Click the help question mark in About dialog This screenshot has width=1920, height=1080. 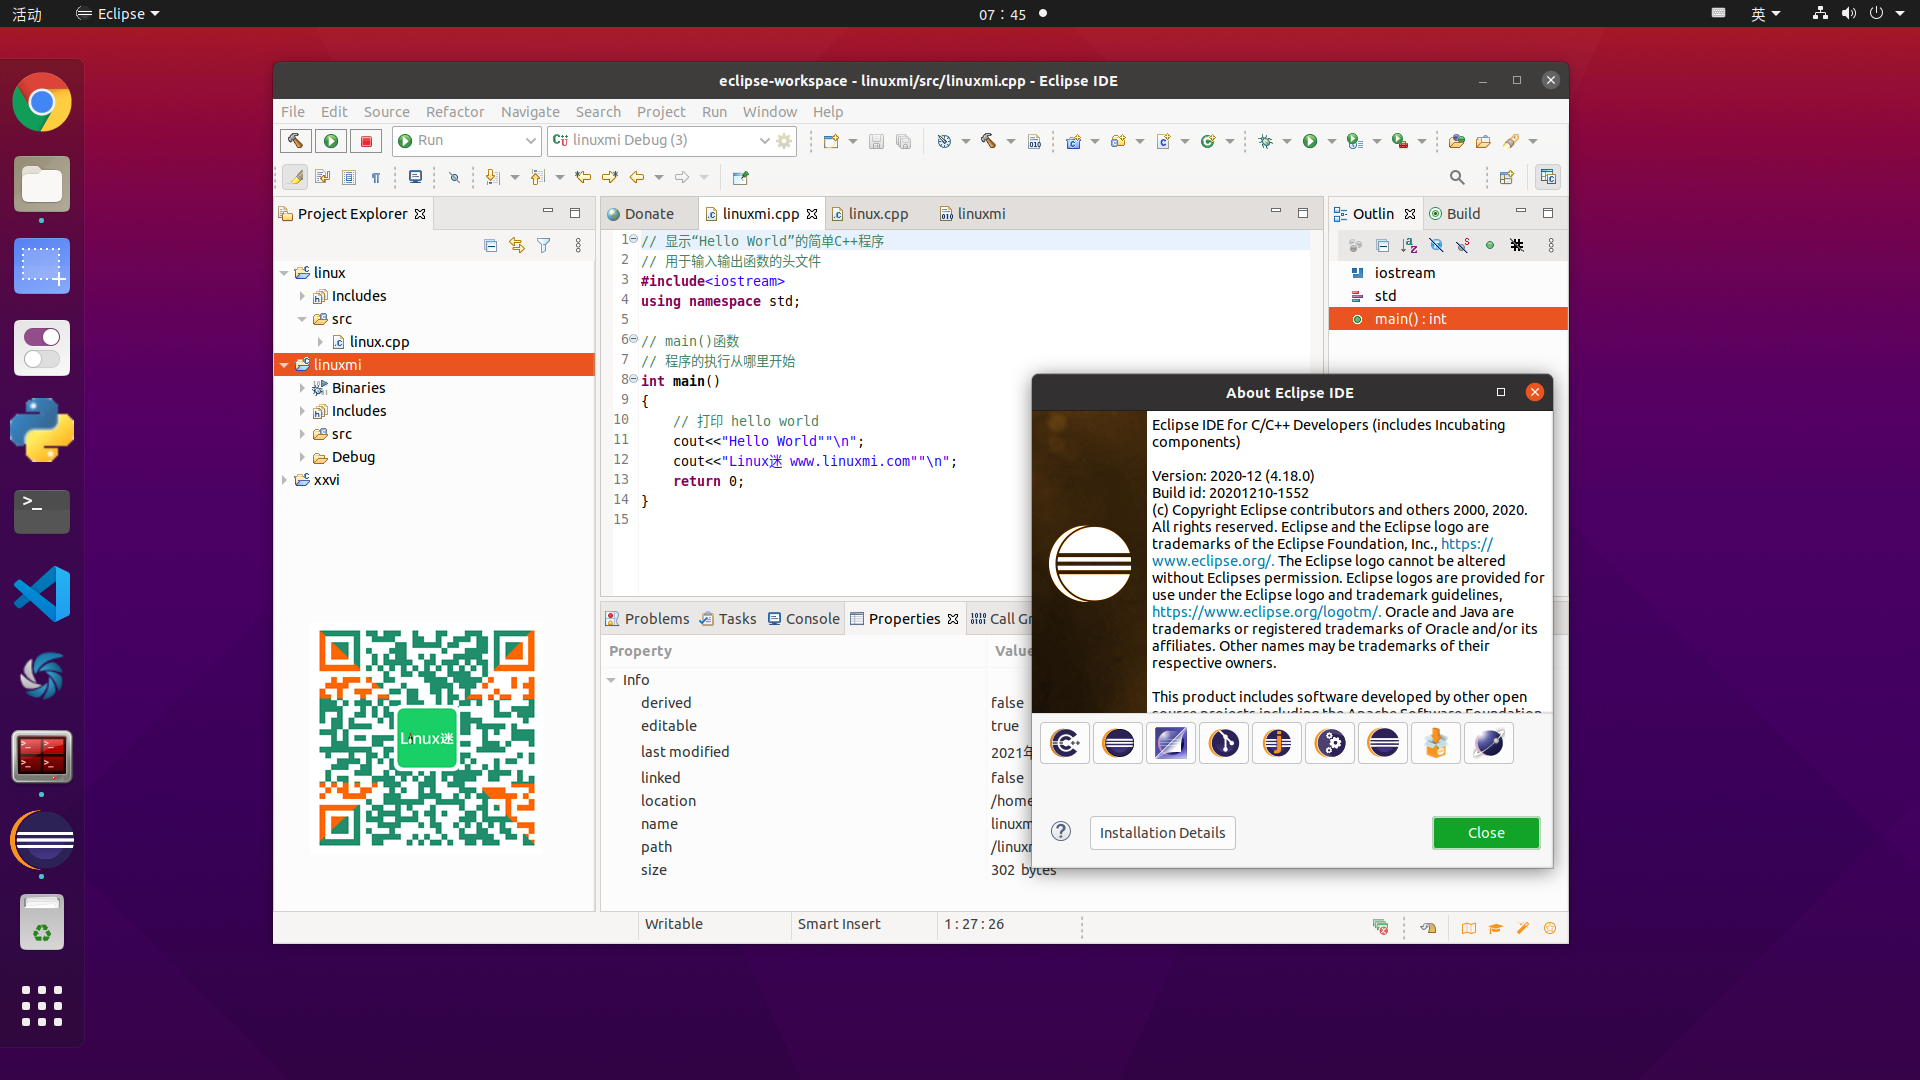point(1061,832)
